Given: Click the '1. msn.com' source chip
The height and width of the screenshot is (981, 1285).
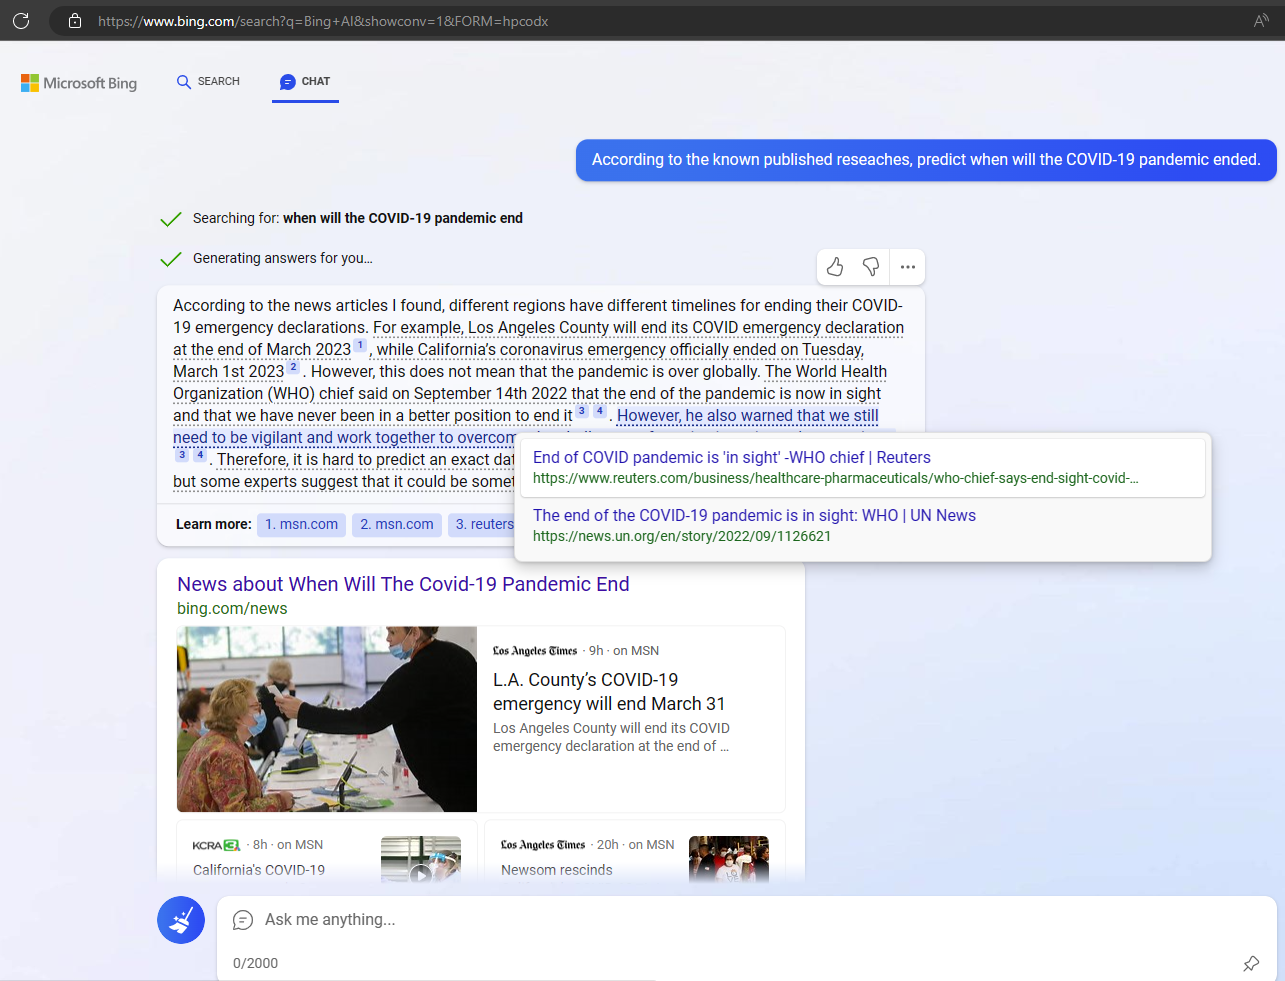Looking at the screenshot, I should click(301, 524).
